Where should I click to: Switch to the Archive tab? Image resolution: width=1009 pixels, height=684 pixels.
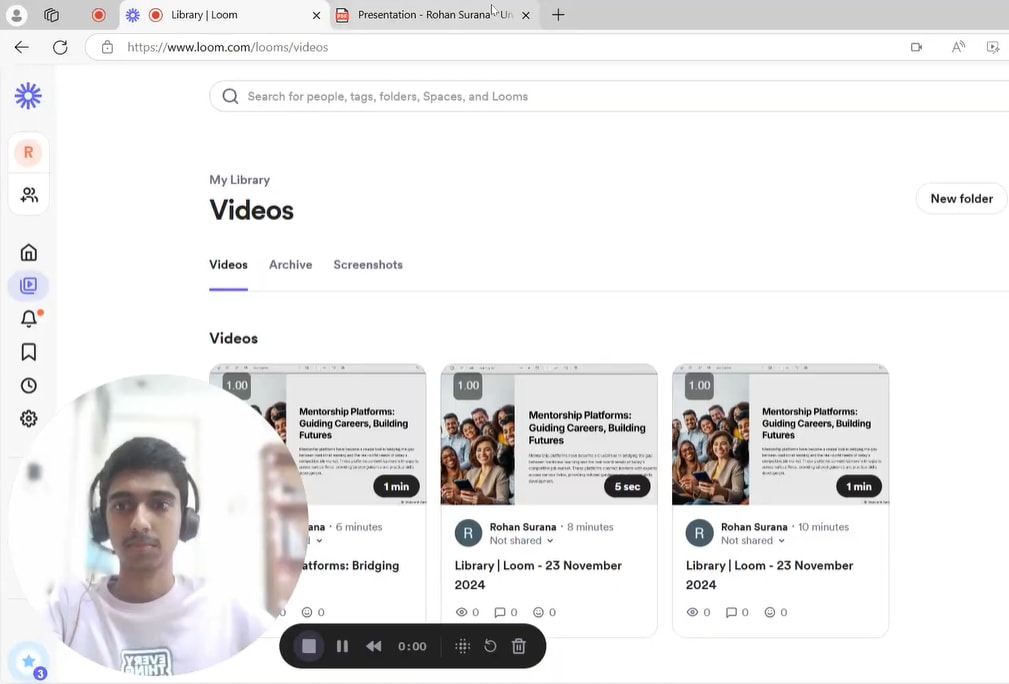[290, 265]
